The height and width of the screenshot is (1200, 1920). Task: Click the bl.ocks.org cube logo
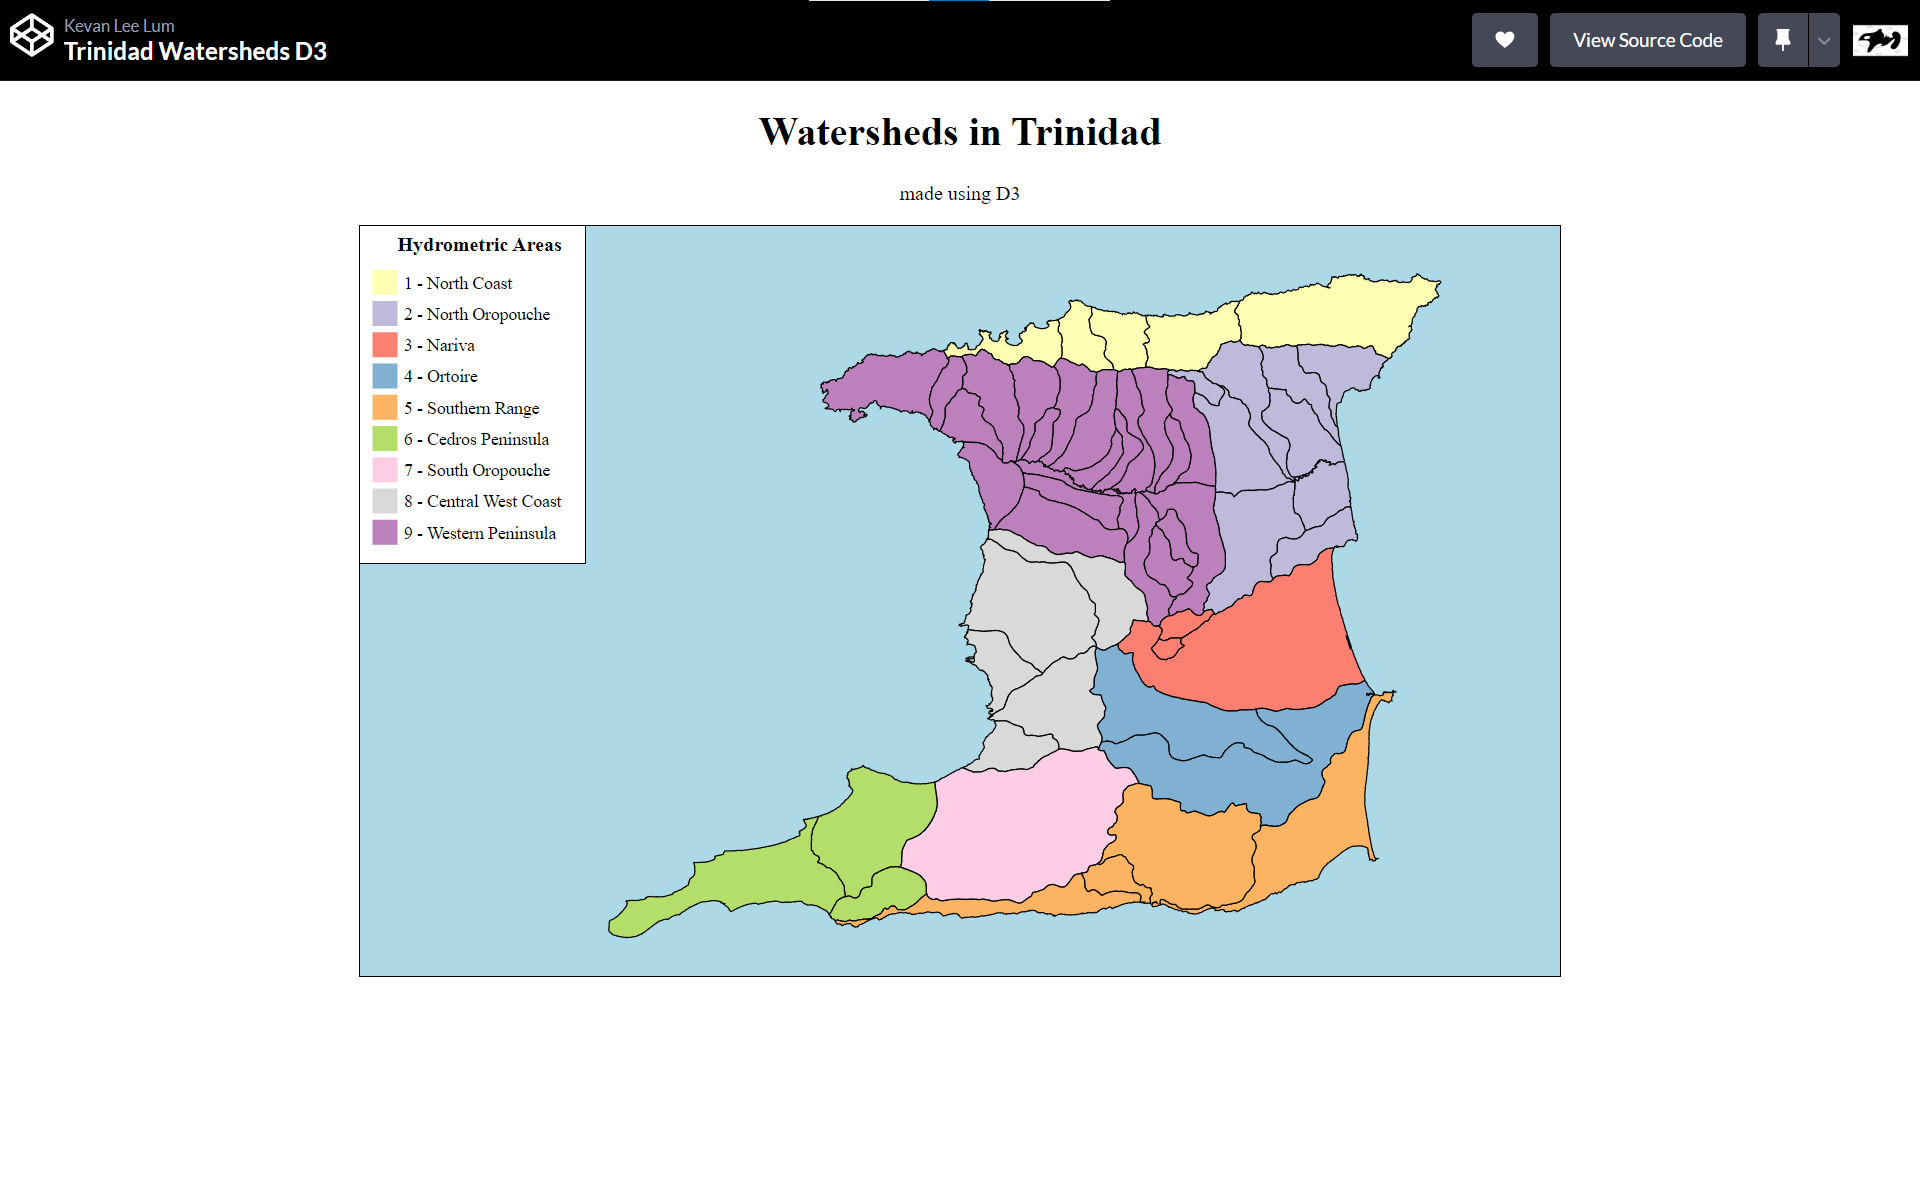tap(31, 35)
